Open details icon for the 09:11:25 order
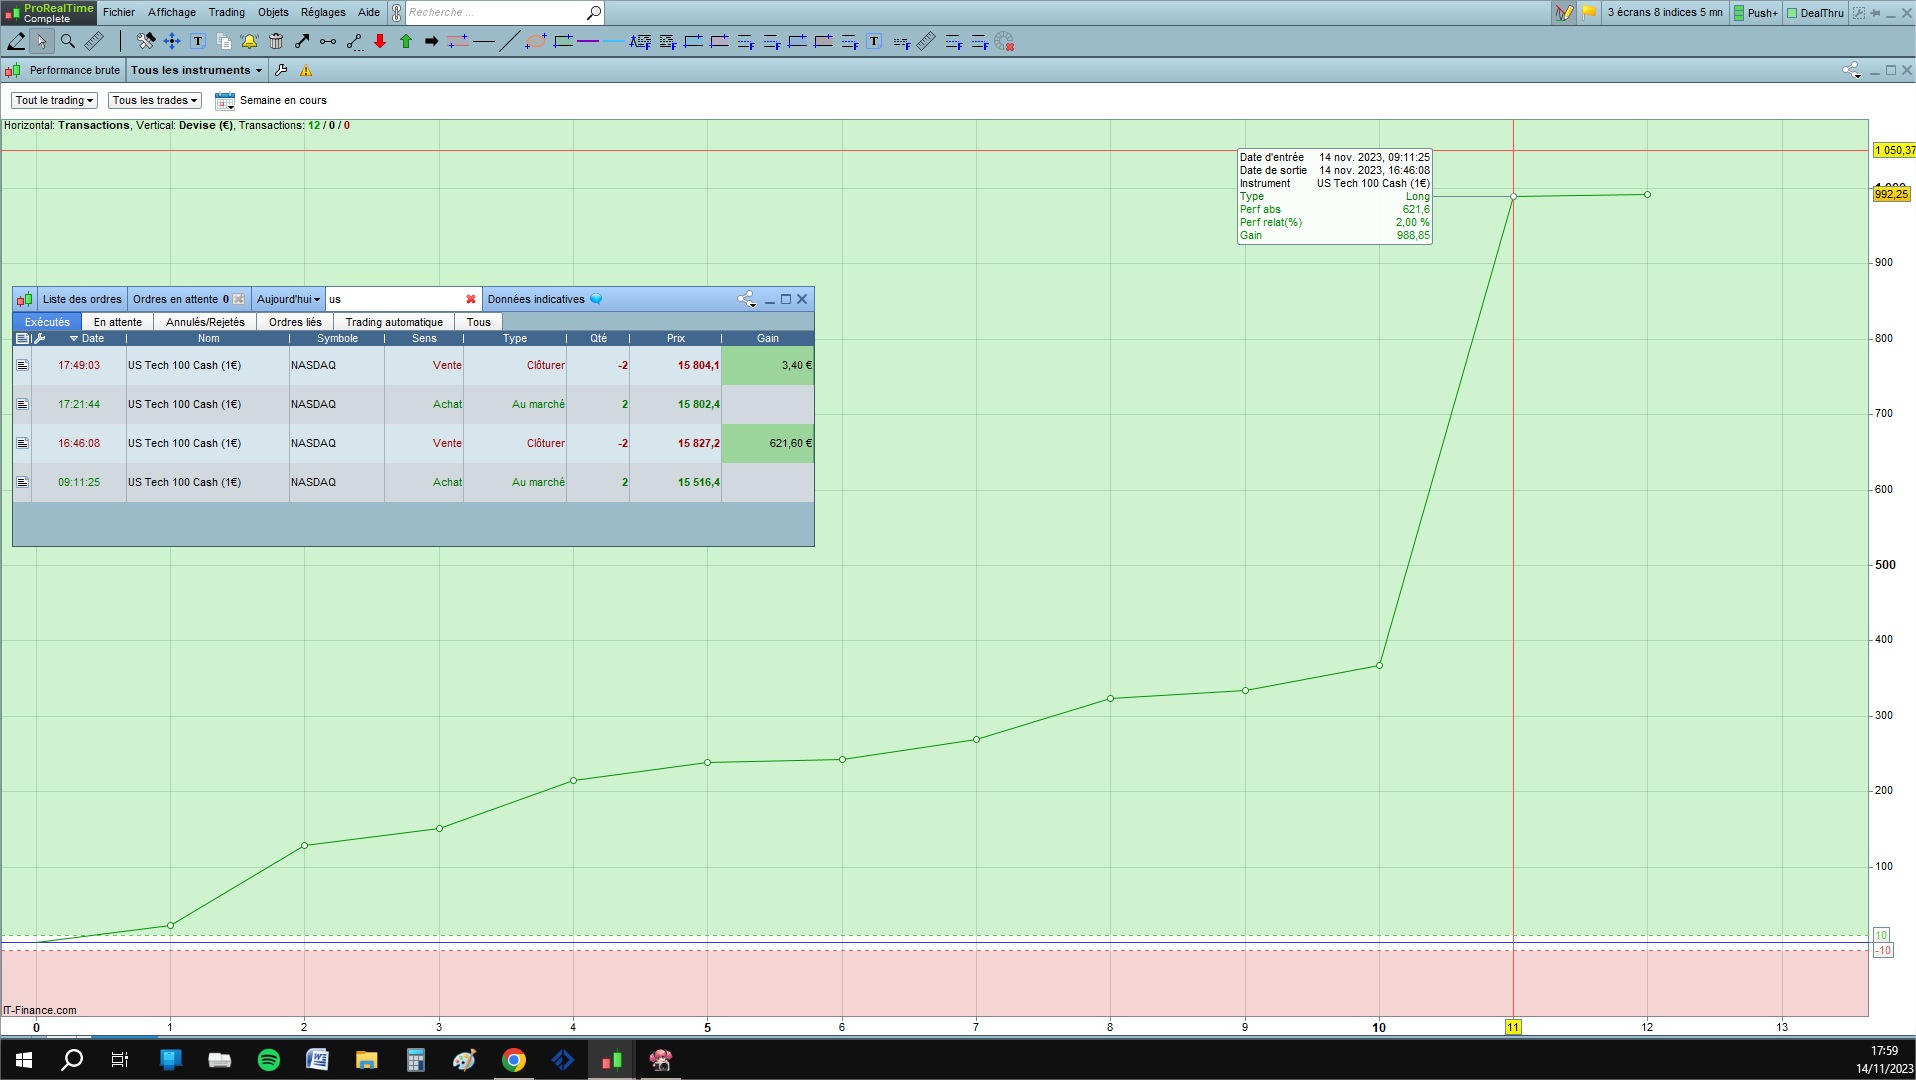The image size is (1916, 1080). (x=22, y=482)
